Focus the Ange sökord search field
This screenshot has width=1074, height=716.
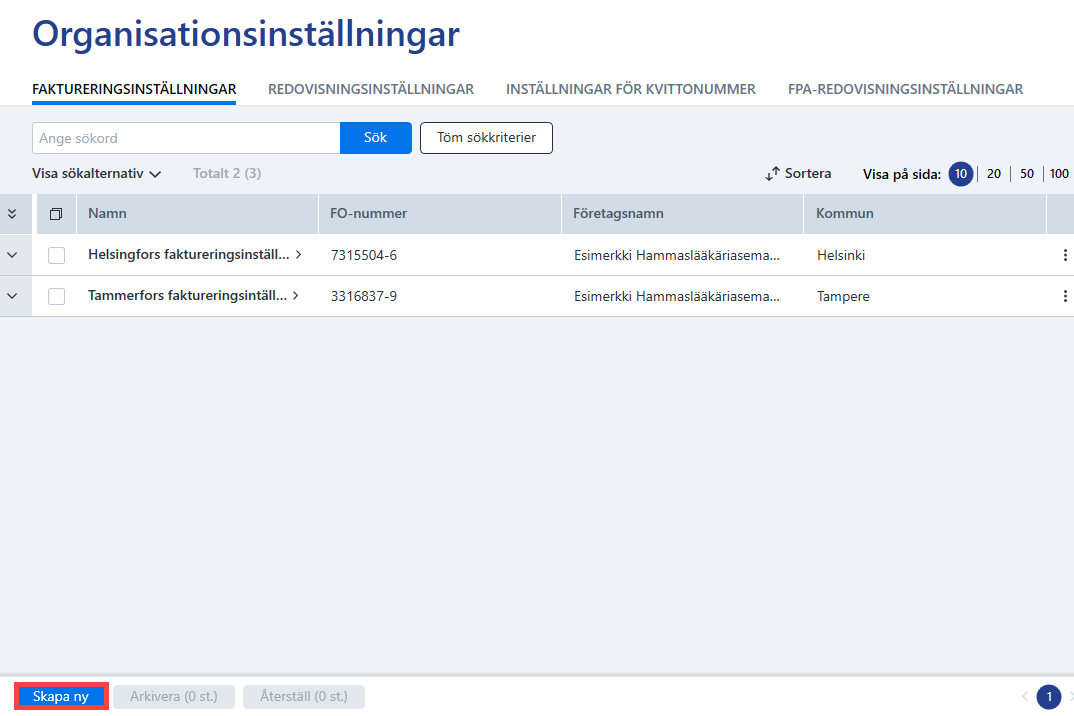[186, 138]
